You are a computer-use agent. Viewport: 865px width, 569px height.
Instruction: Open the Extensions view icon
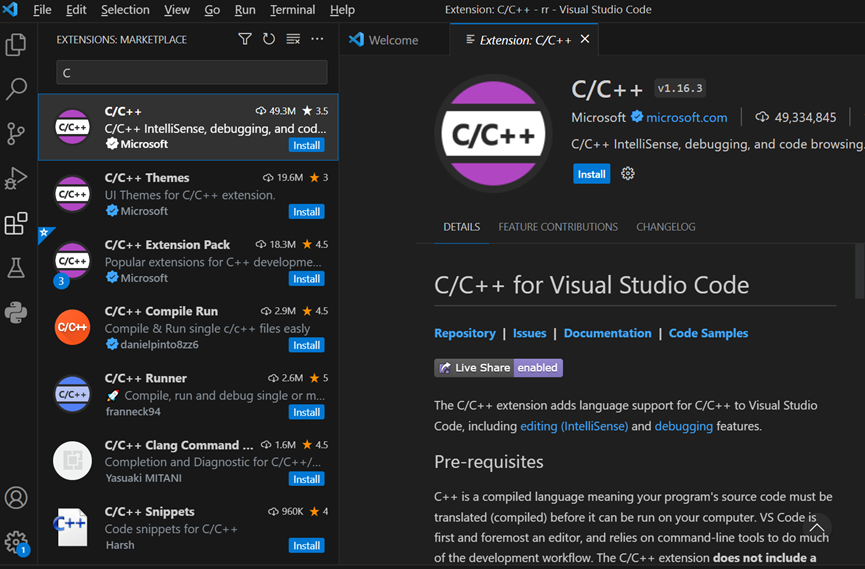16,224
